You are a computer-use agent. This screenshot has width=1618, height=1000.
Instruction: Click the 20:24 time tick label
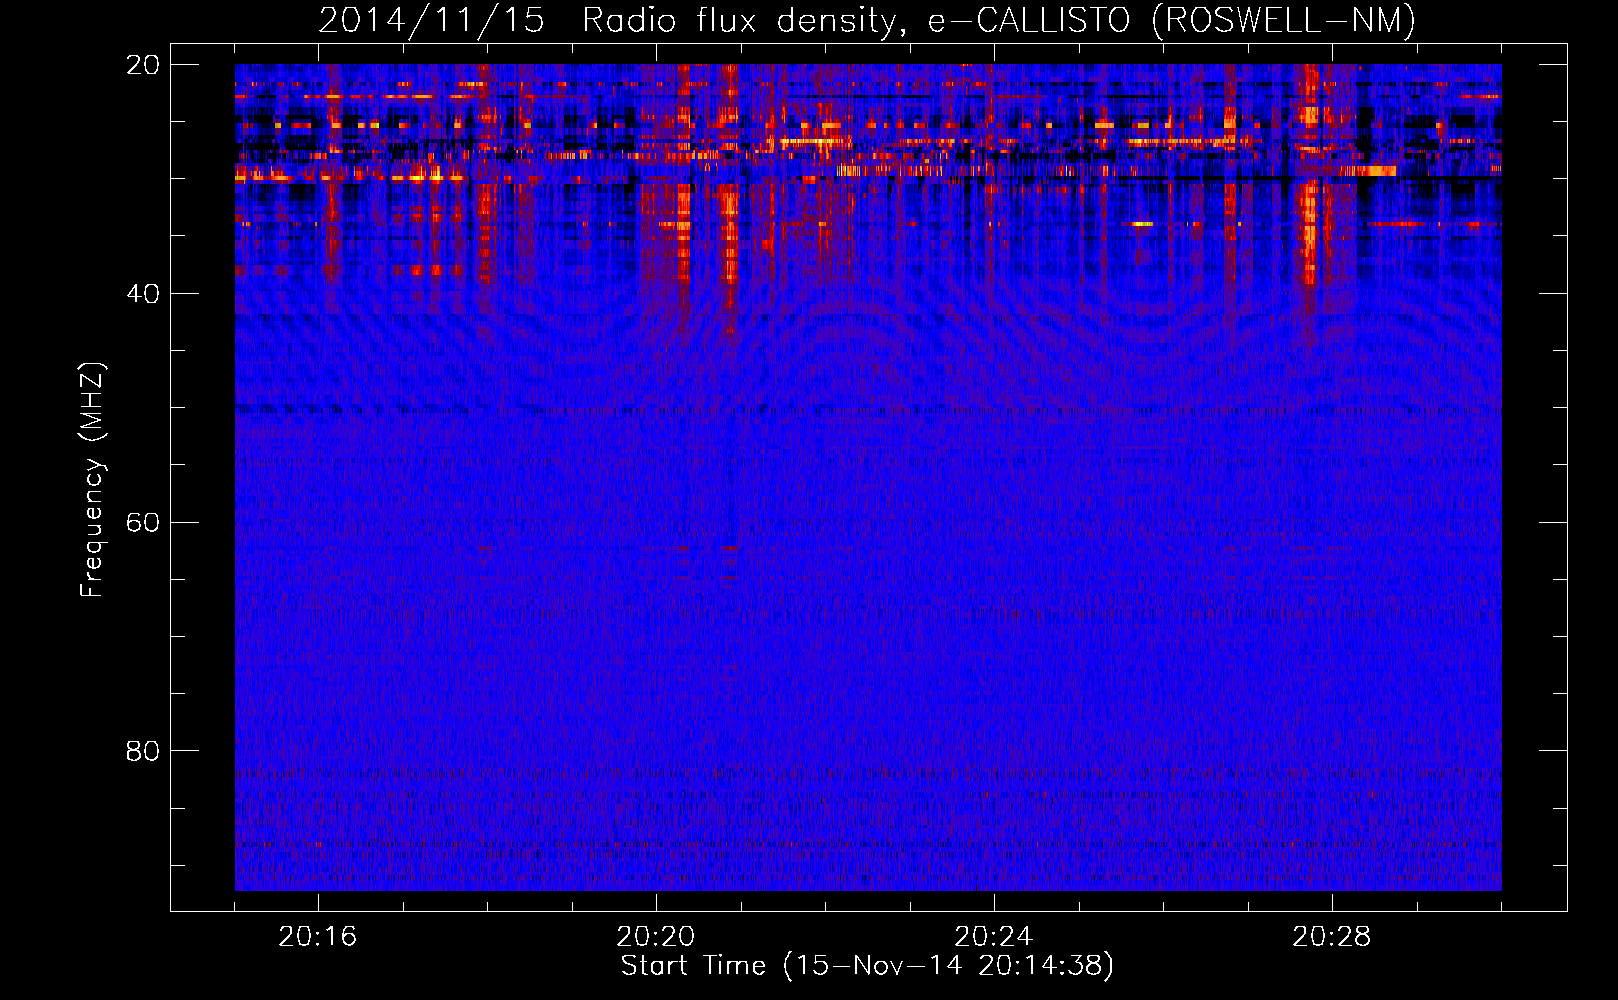pos(994,937)
